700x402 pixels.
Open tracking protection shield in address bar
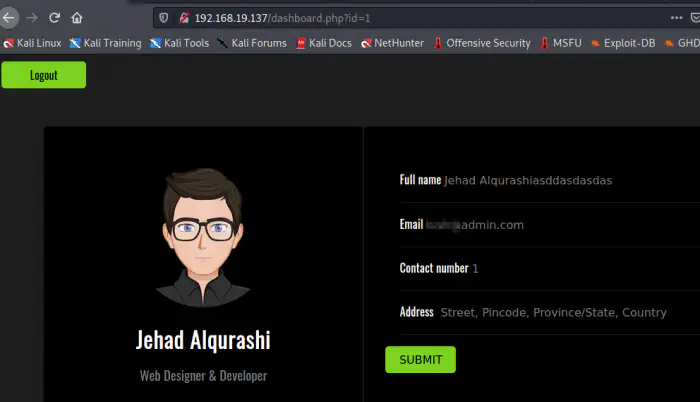[x=165, y=18]
